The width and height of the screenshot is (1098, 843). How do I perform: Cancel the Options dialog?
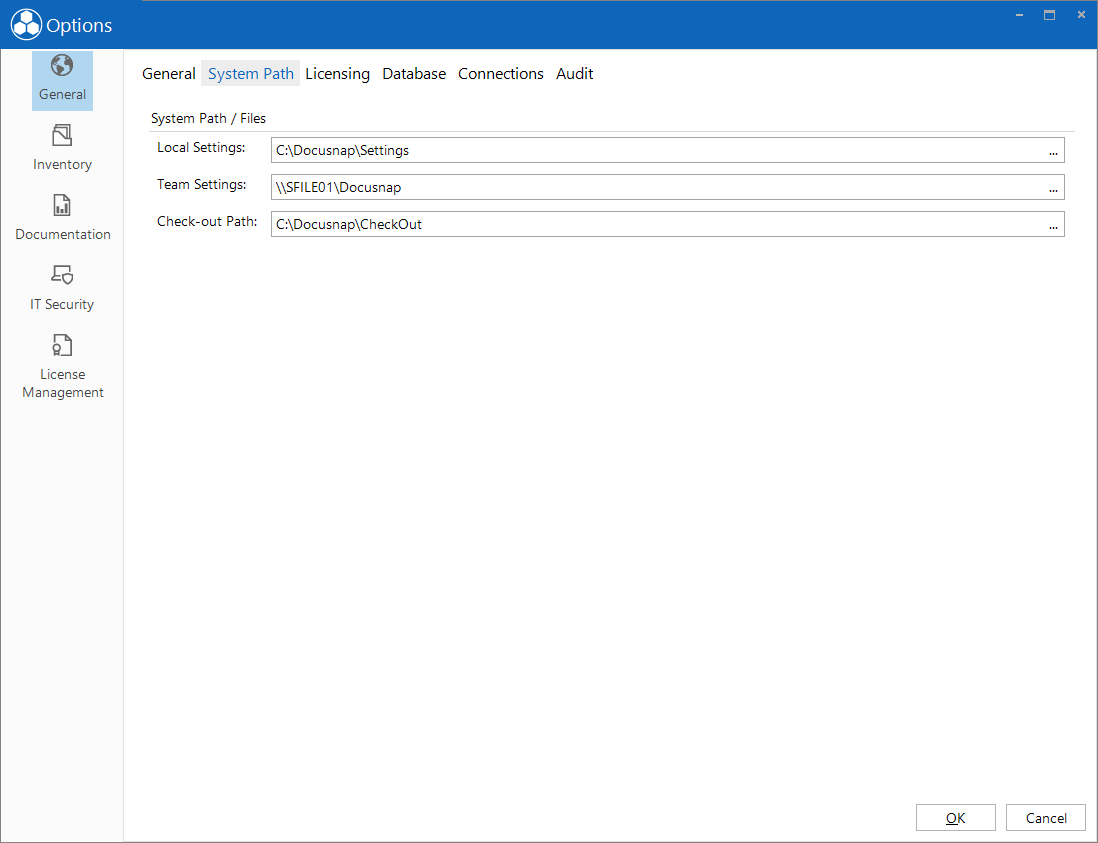pos(1046,818)
